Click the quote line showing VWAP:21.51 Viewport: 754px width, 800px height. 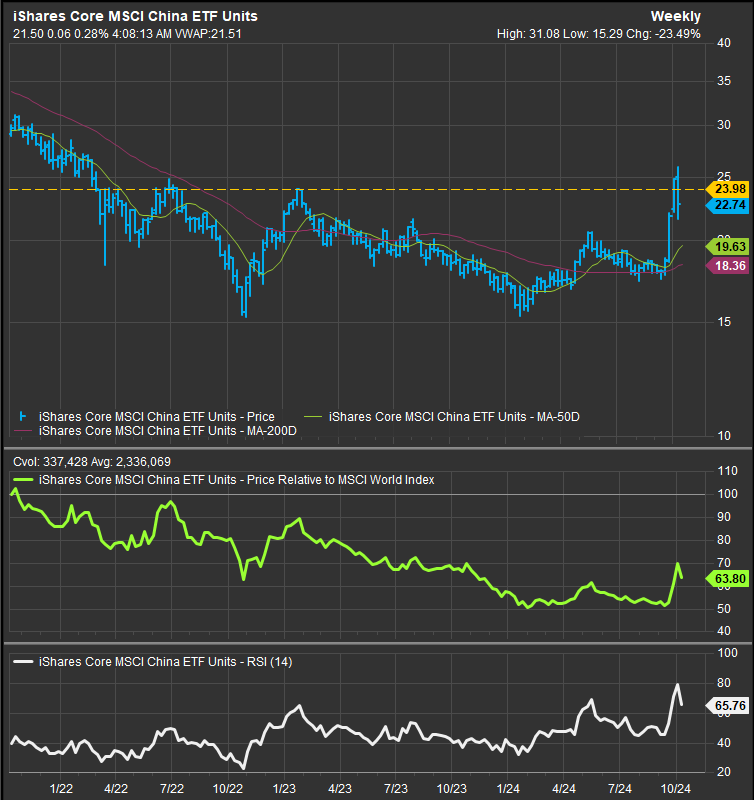click(127, 34)
